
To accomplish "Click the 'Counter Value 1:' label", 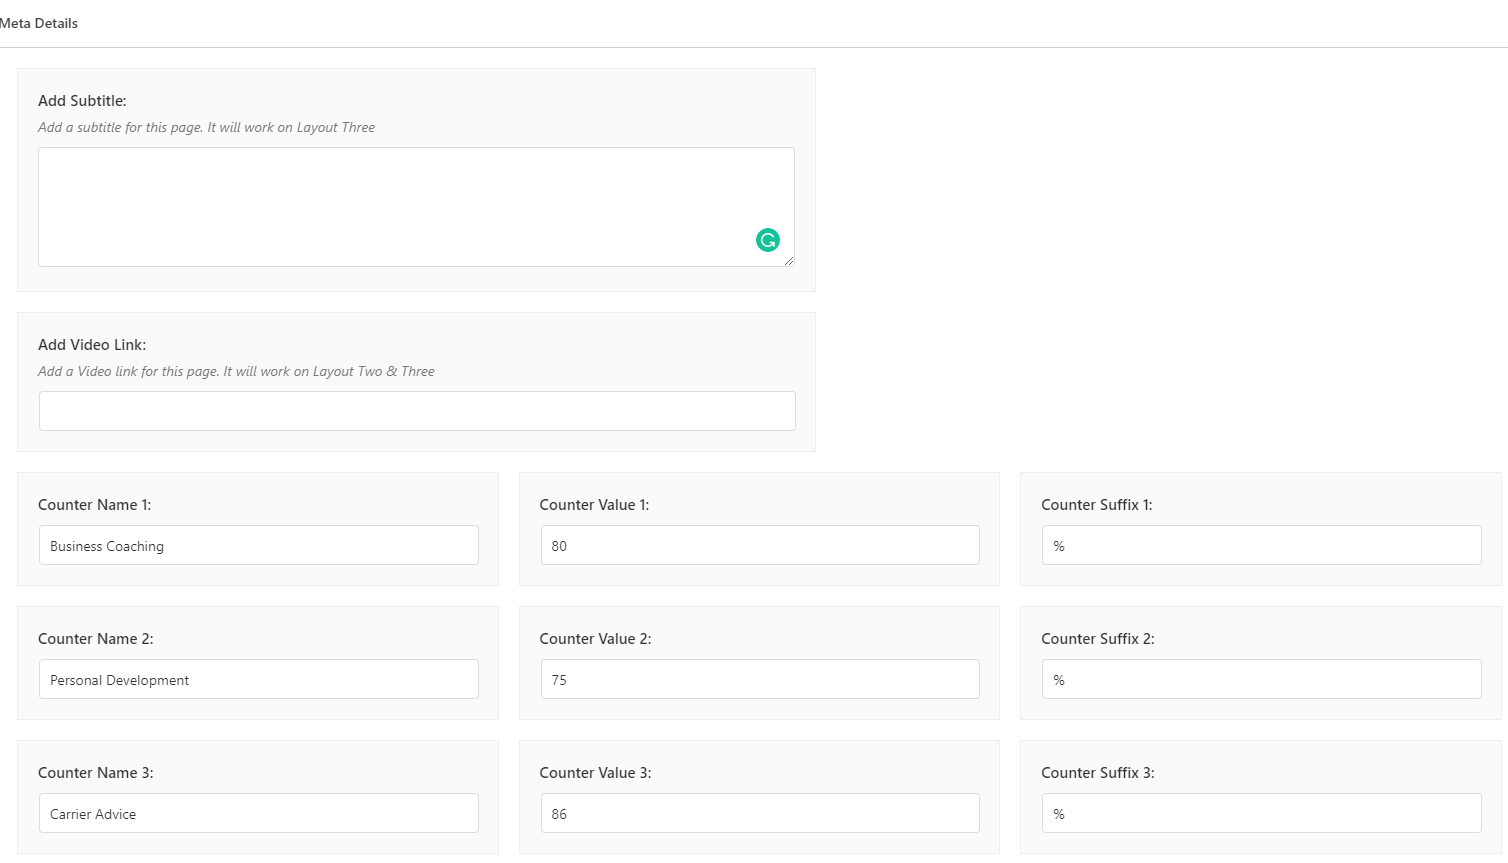I will (594, 505).
